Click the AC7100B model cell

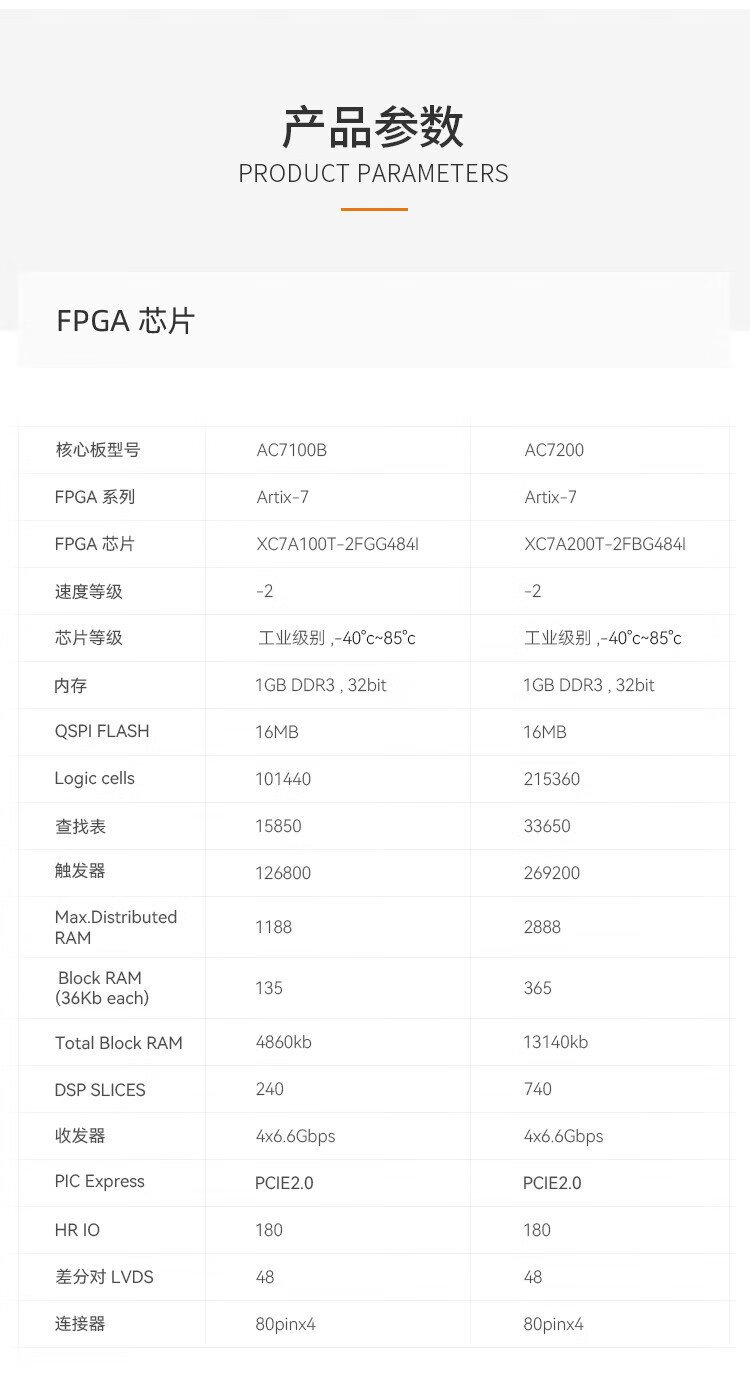click(x=291, y=450)
